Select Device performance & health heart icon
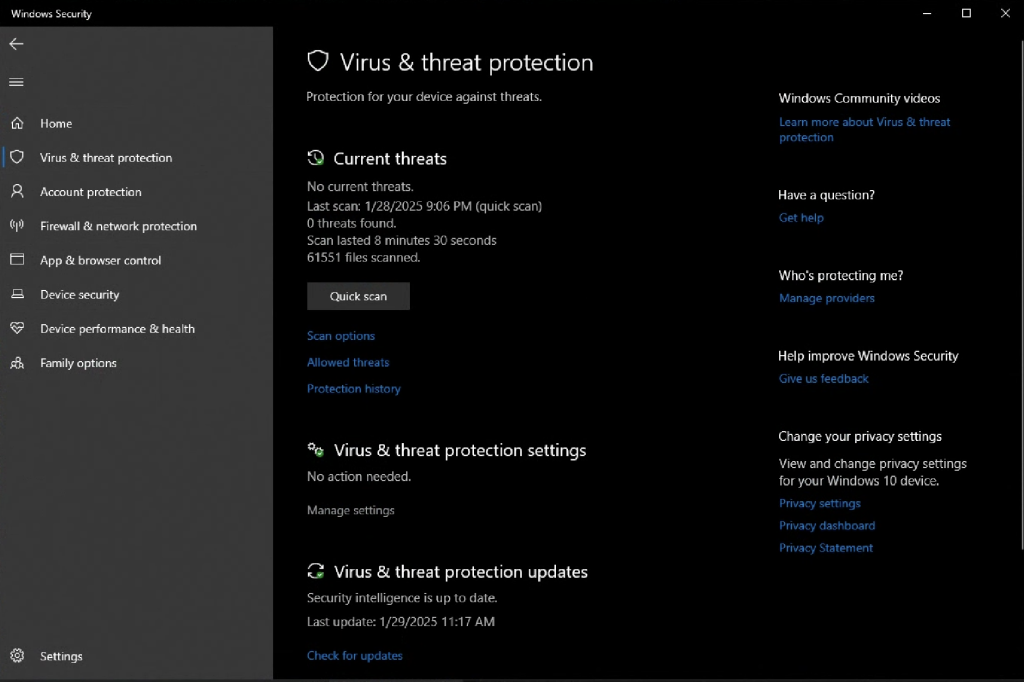 [17, 328]
